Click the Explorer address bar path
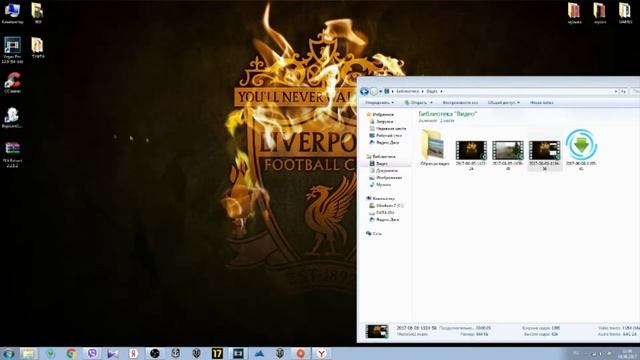This screenshot has height=360, width=640. 498,91
